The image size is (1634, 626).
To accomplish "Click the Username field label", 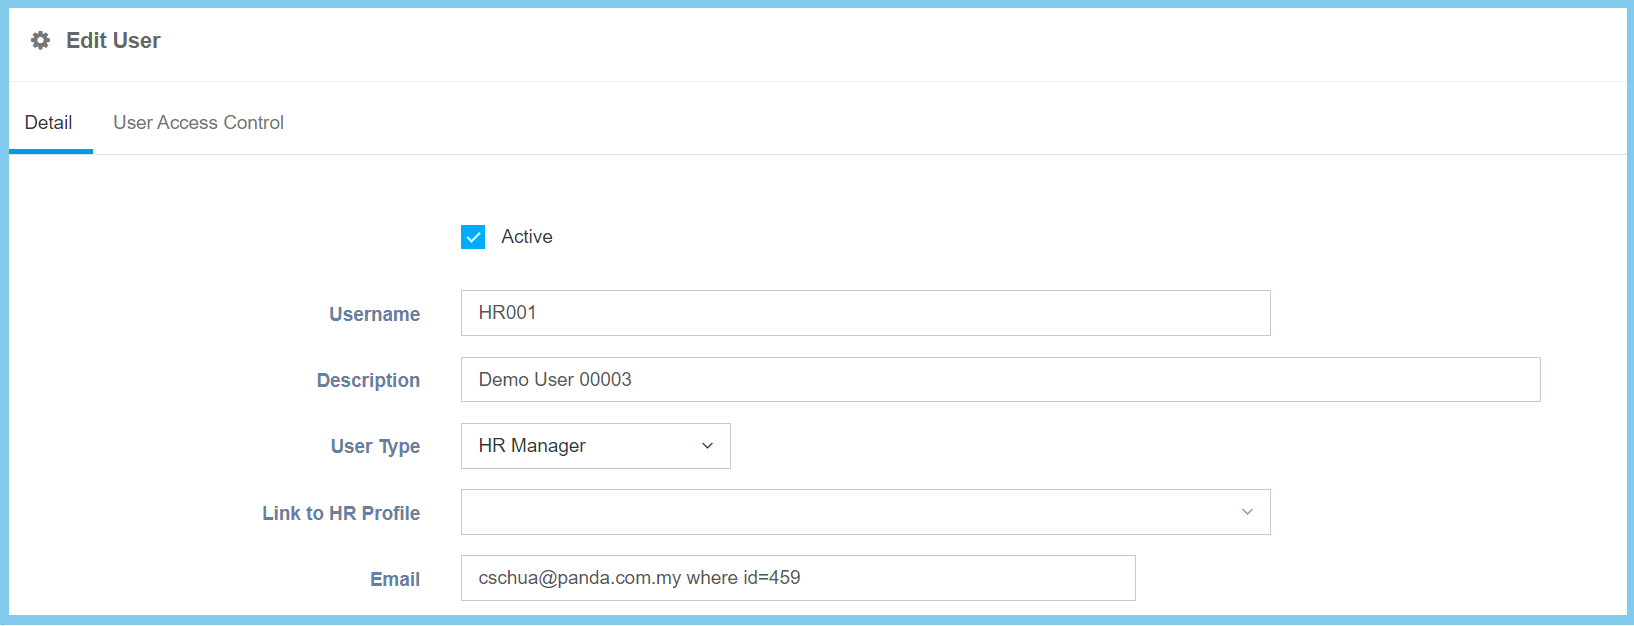I will (374, 314).
